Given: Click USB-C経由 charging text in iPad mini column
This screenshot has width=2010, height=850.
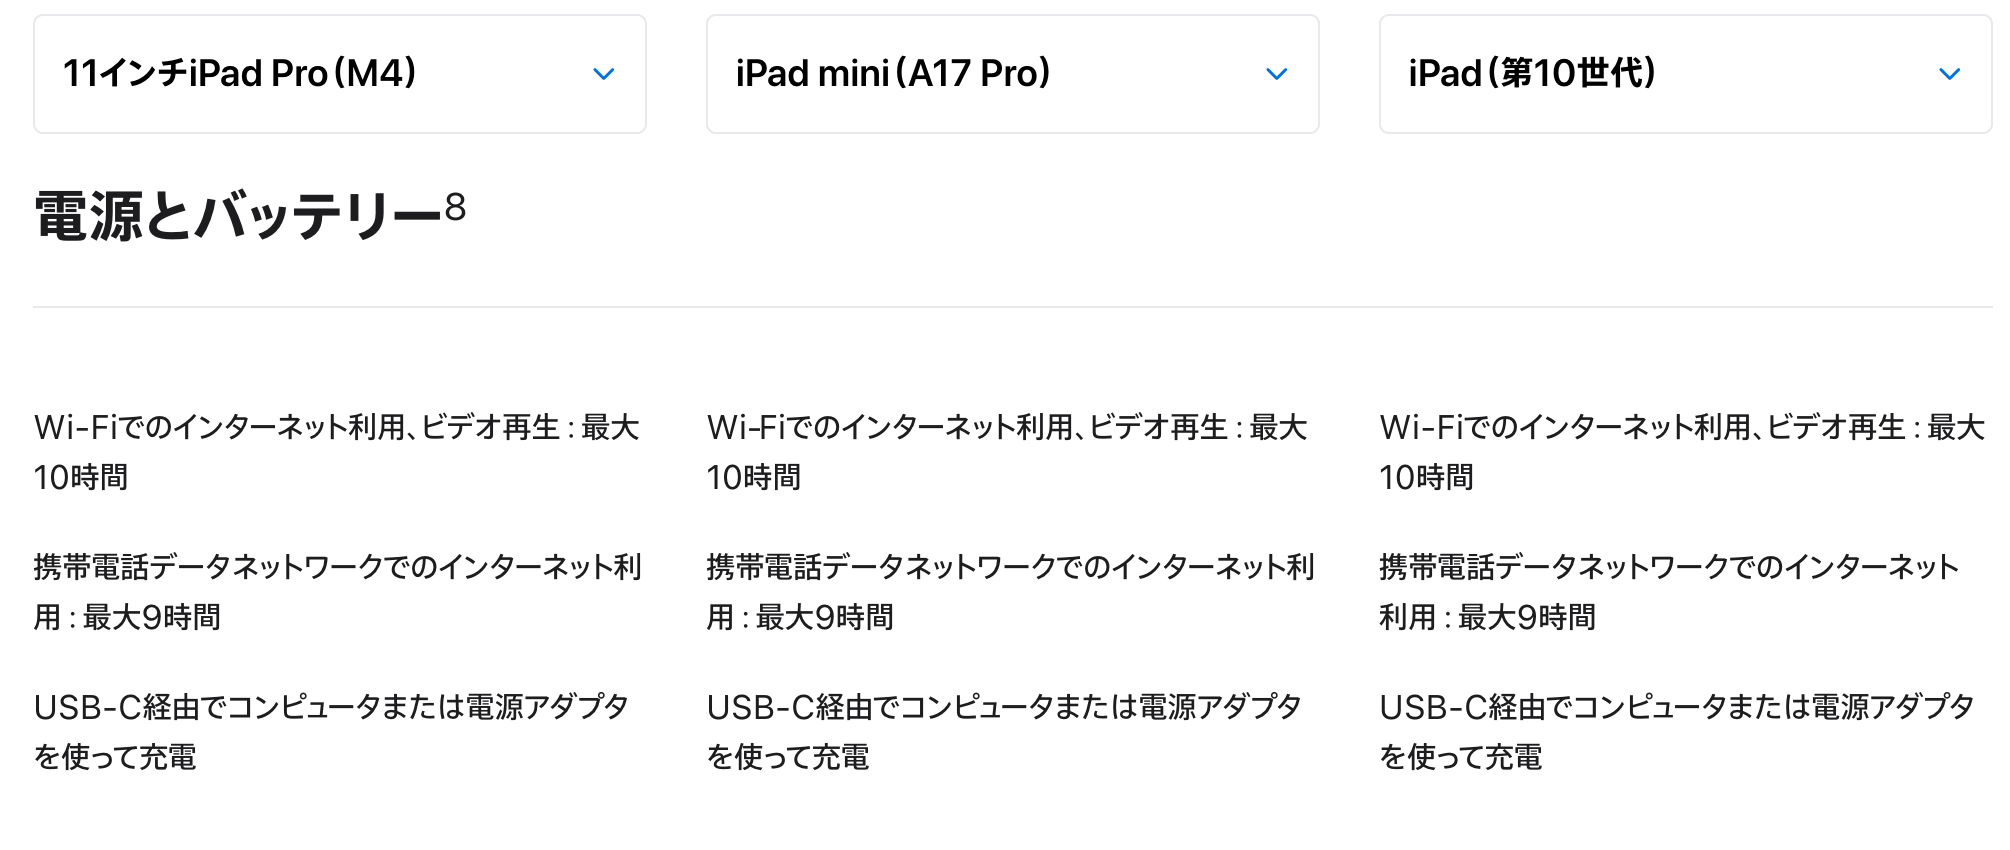Looking at the screenshot, I should (1005, 732).
